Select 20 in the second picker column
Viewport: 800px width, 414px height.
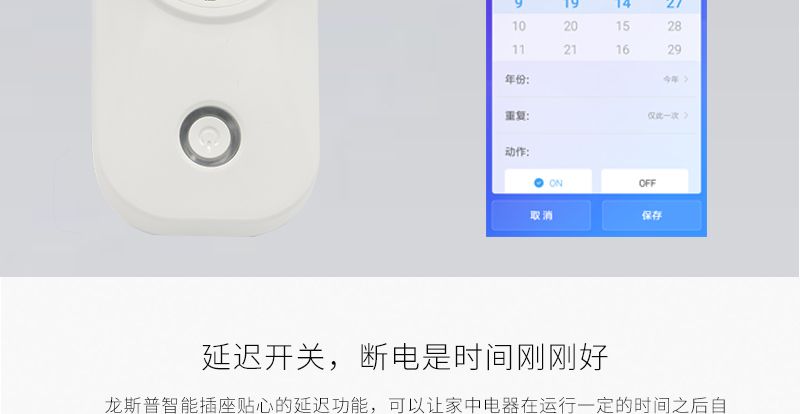(x=570, y=26)
